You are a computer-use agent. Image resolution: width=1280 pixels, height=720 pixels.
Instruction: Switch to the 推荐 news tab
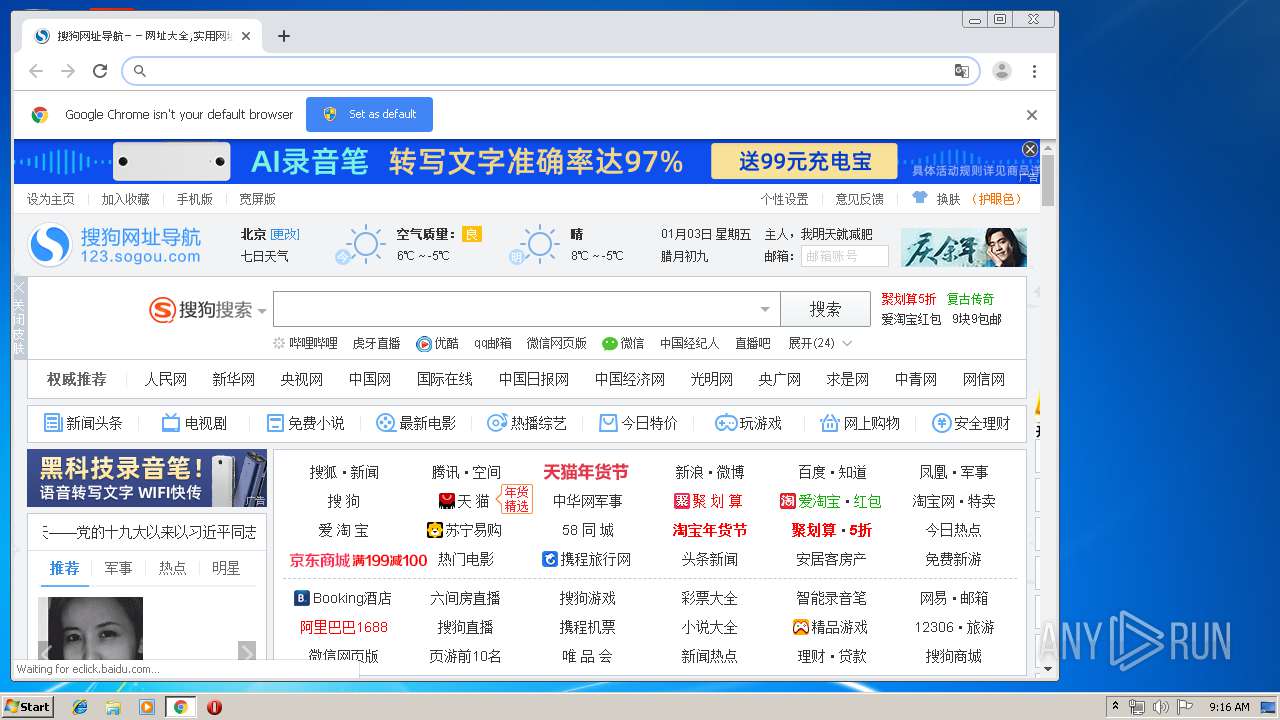[64, 568]
